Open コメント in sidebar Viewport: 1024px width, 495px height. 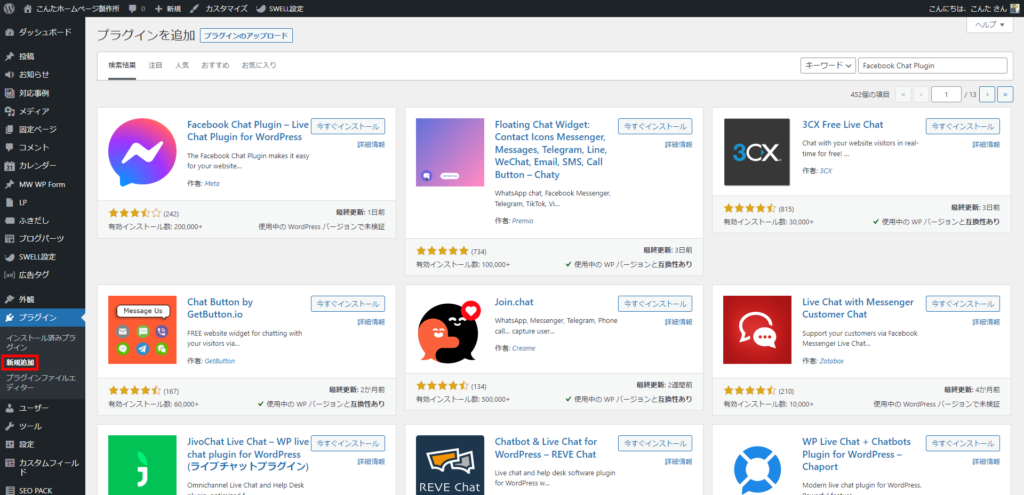pyautogui.click(x=42, y=148)
